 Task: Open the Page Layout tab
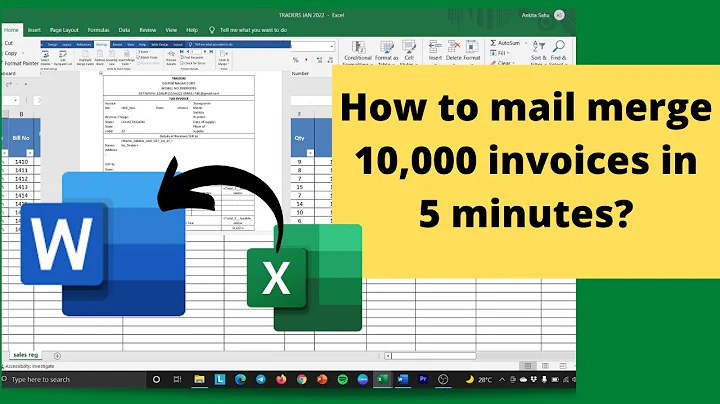click(x=64, y=30)
